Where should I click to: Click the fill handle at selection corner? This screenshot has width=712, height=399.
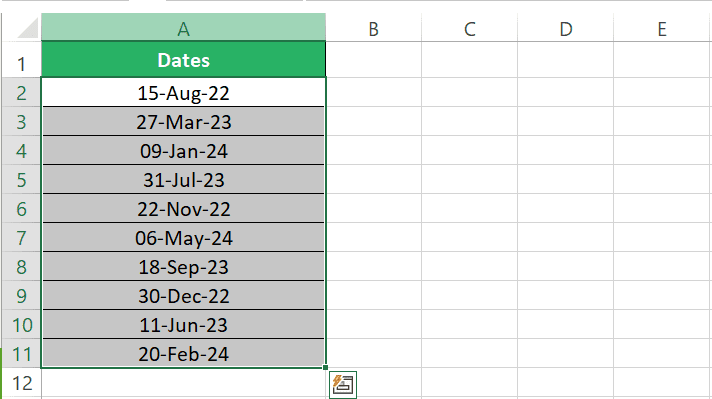[326, 368]
